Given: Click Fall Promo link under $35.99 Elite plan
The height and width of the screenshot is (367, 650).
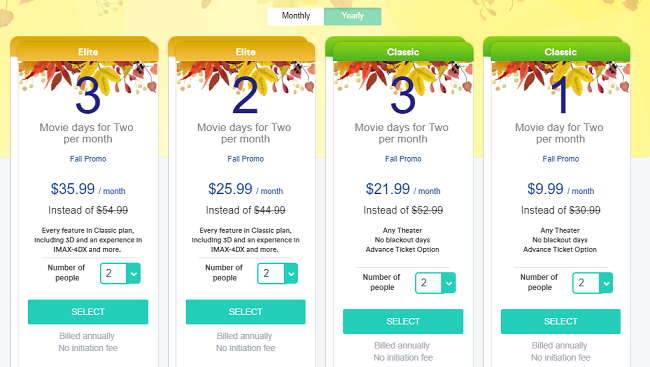Looking at the screenshot, I should [x=88, y=159].
